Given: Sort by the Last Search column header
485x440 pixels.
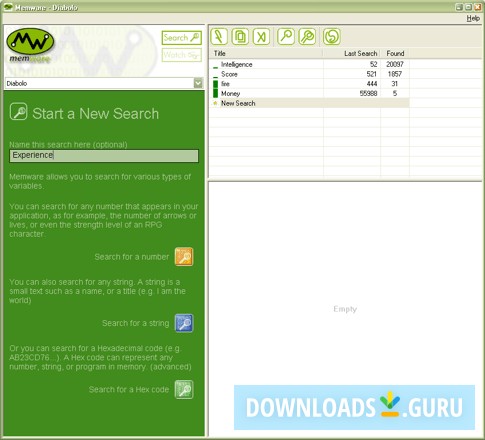Looking at the screenshot, I should pyautogui.click(x=352, y=53).
